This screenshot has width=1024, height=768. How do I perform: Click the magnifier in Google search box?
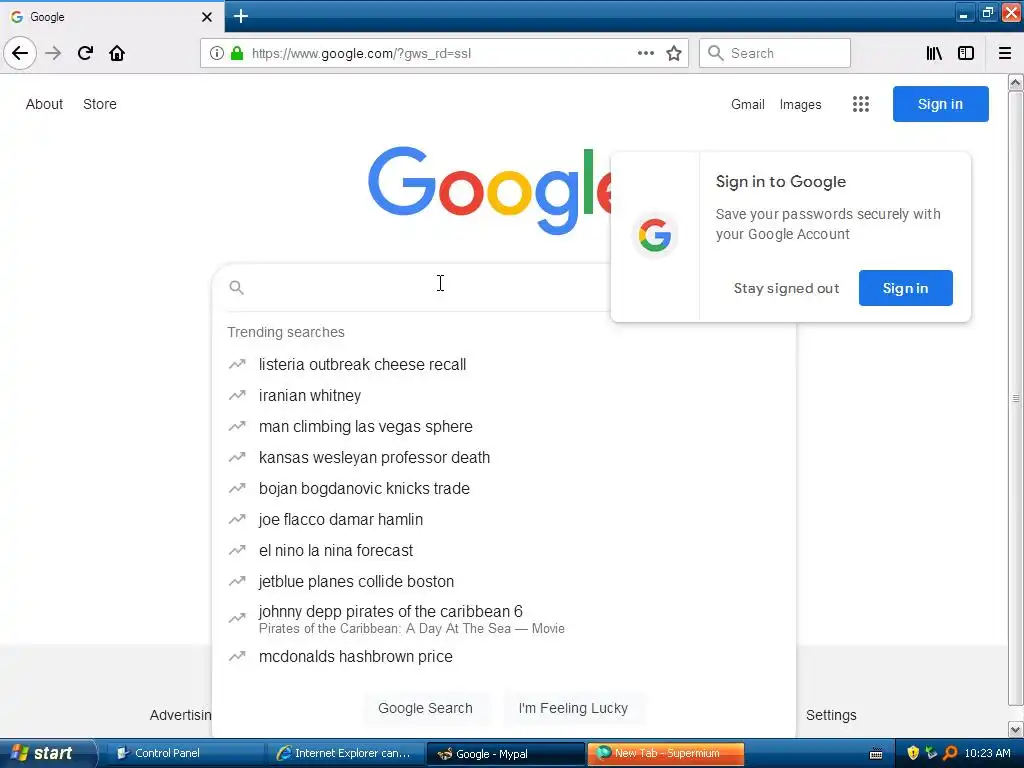(236, 287)
